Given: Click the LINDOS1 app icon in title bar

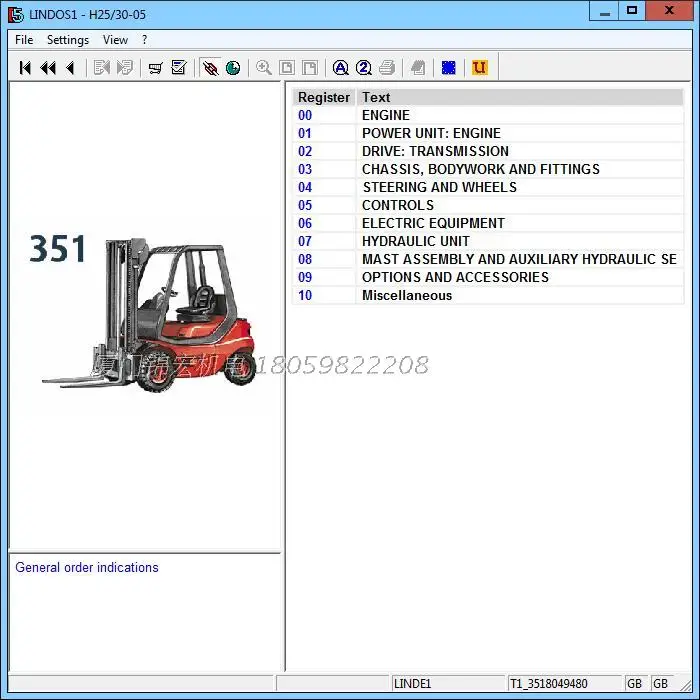Looking at the screenshot, I should tap(16, 14).
